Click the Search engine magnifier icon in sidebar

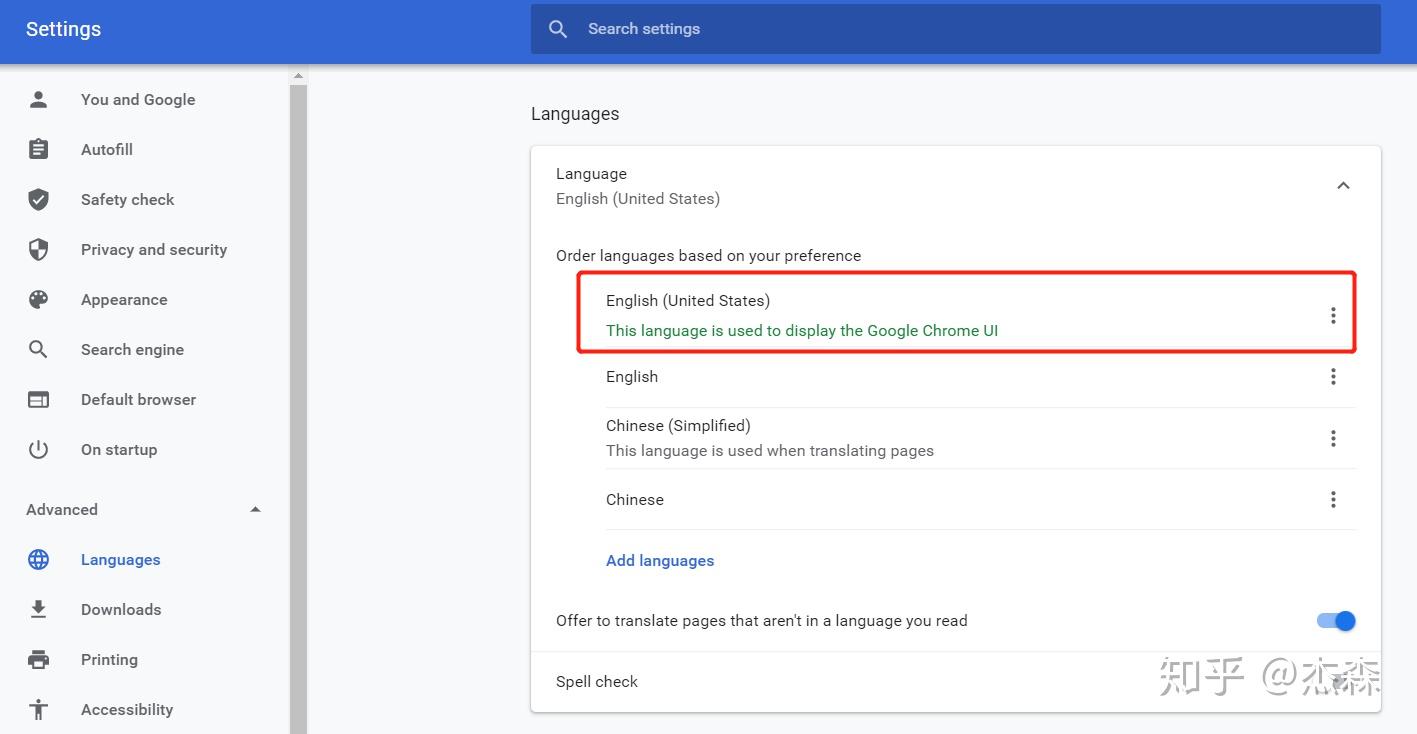point(38,349)
